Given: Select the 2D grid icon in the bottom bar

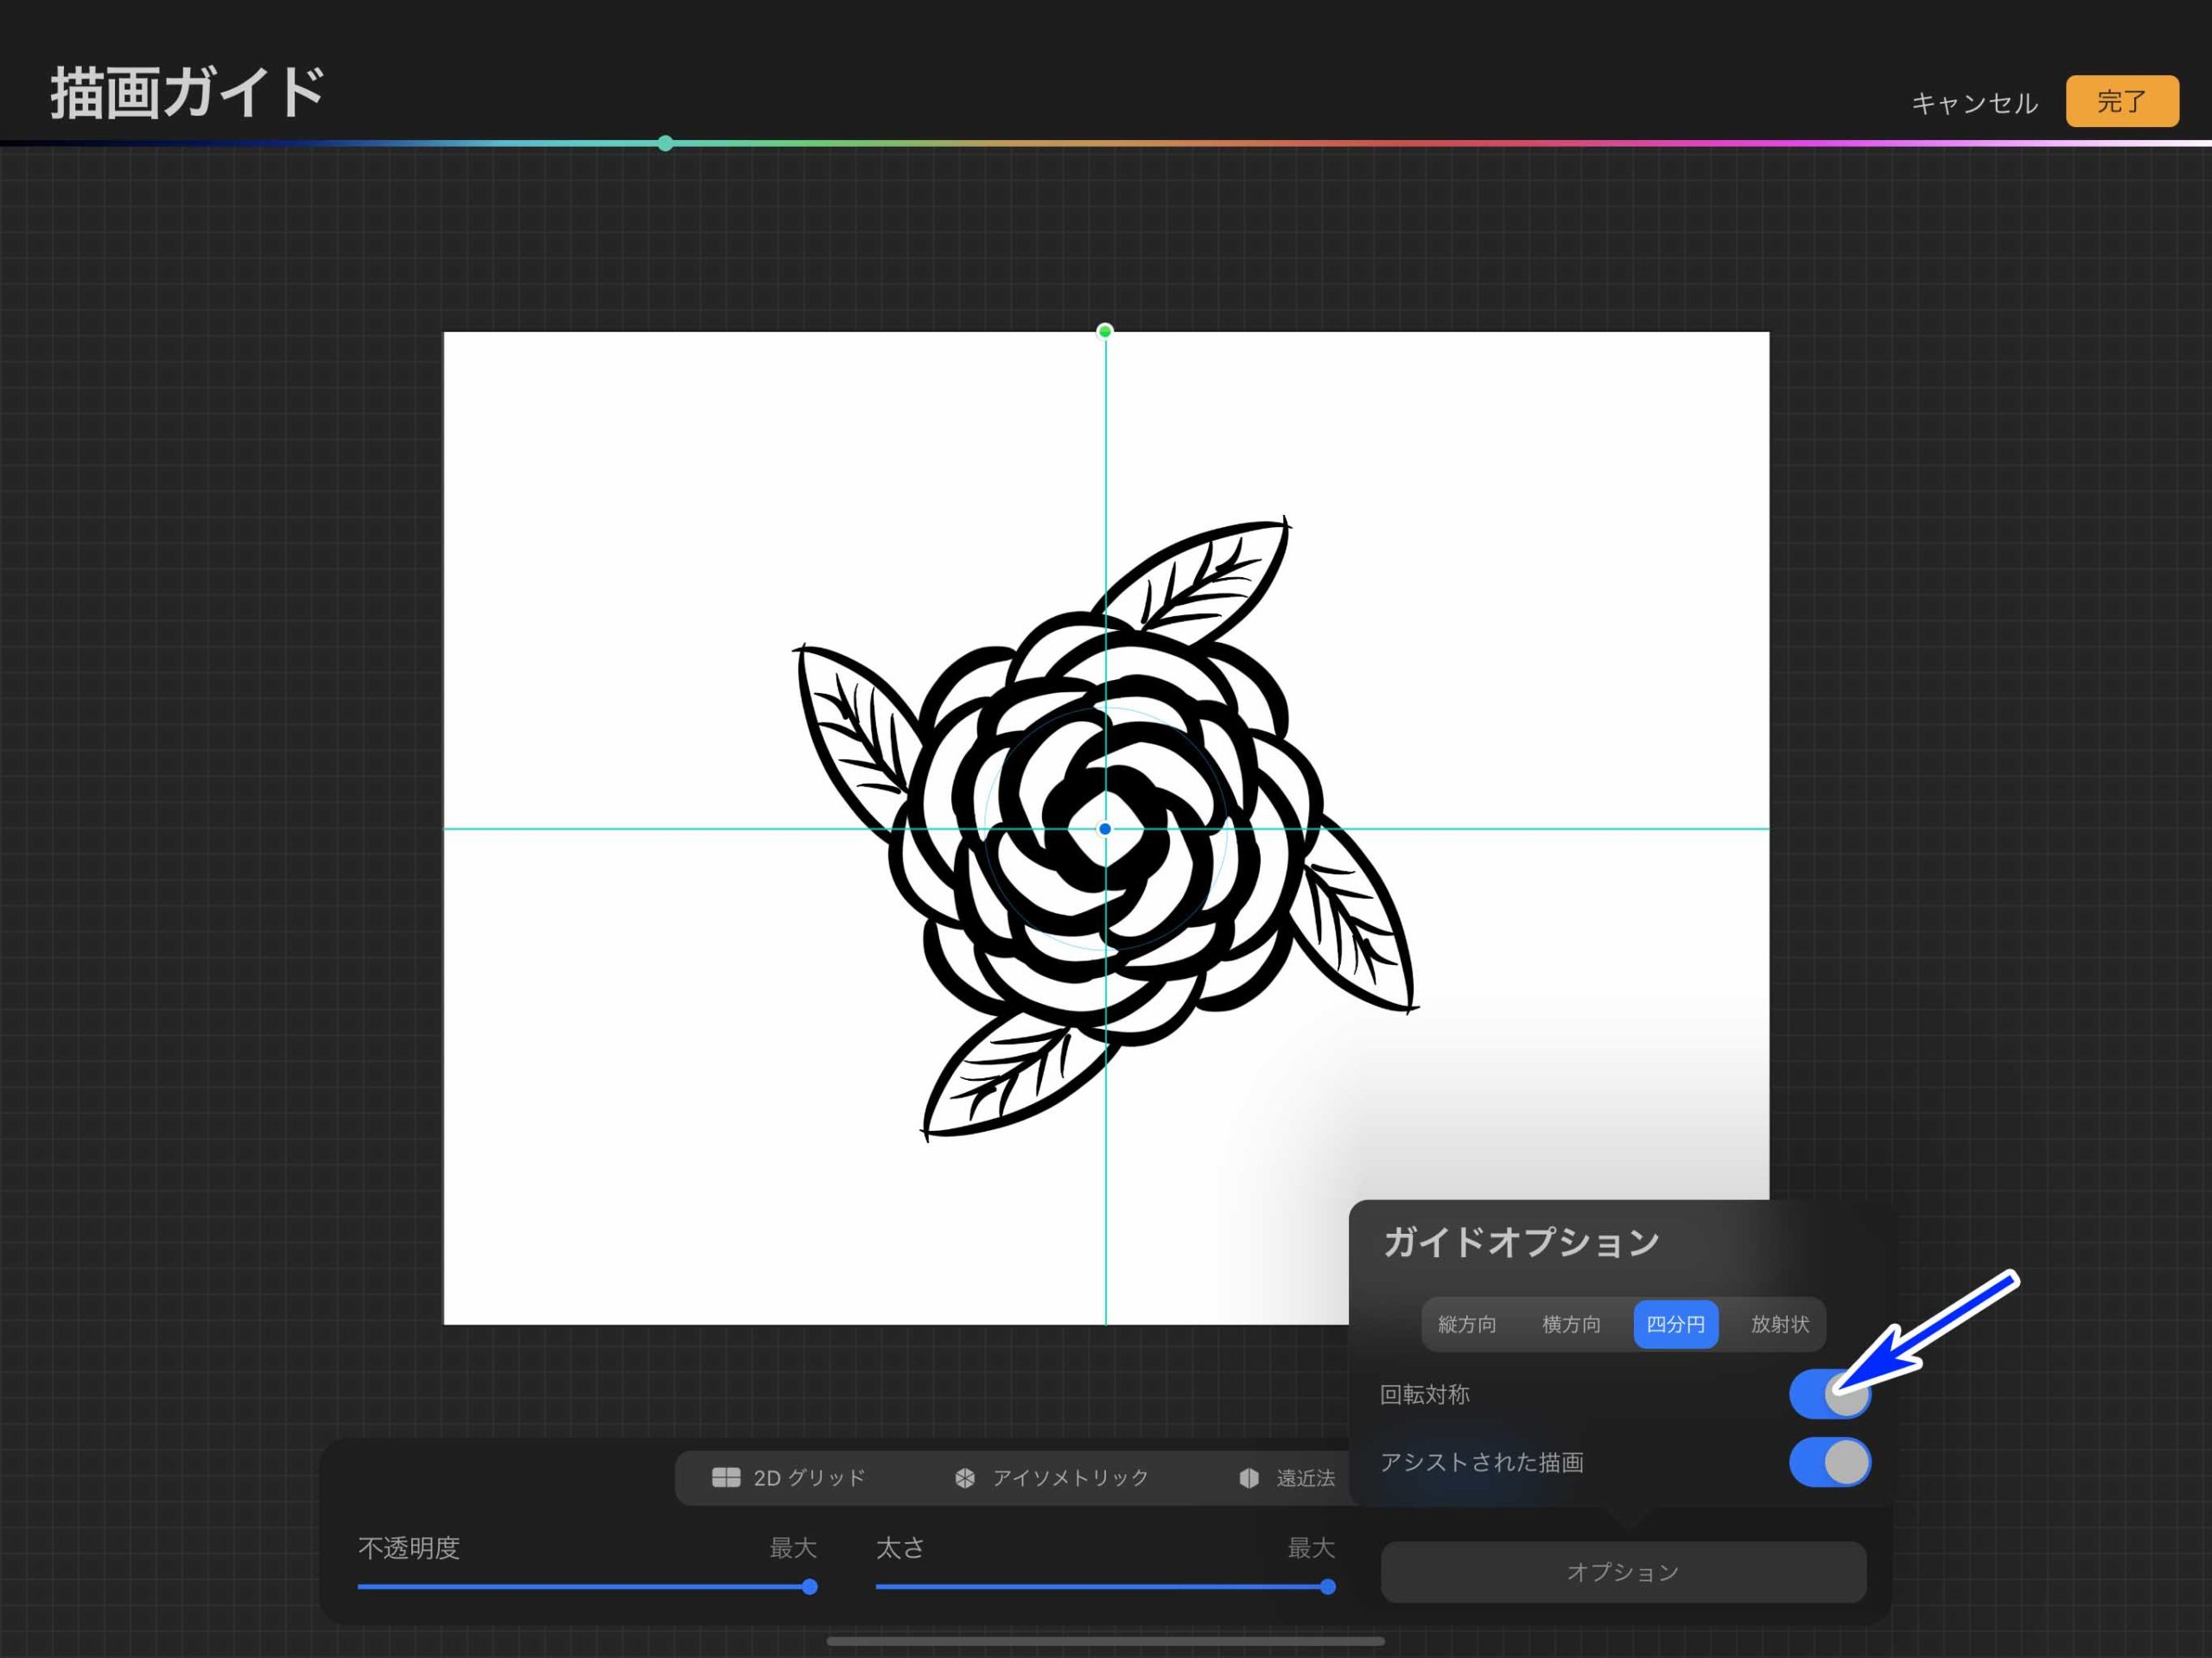Looking at the screenshot, I should tap(725, 1478).
